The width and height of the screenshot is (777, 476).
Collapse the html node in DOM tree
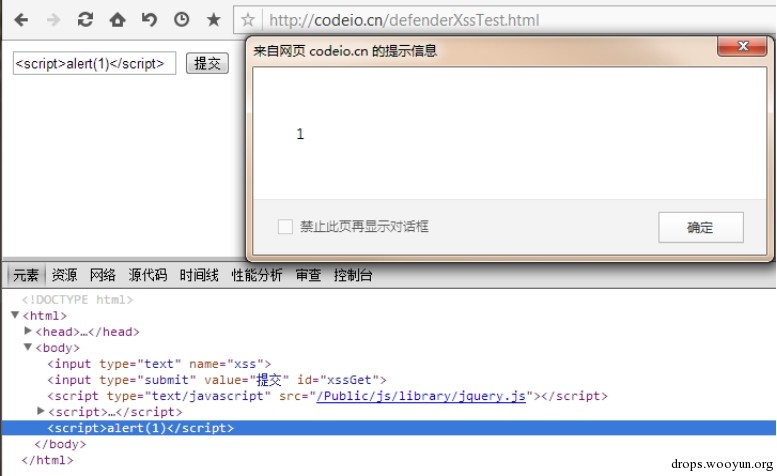[15, 315]
